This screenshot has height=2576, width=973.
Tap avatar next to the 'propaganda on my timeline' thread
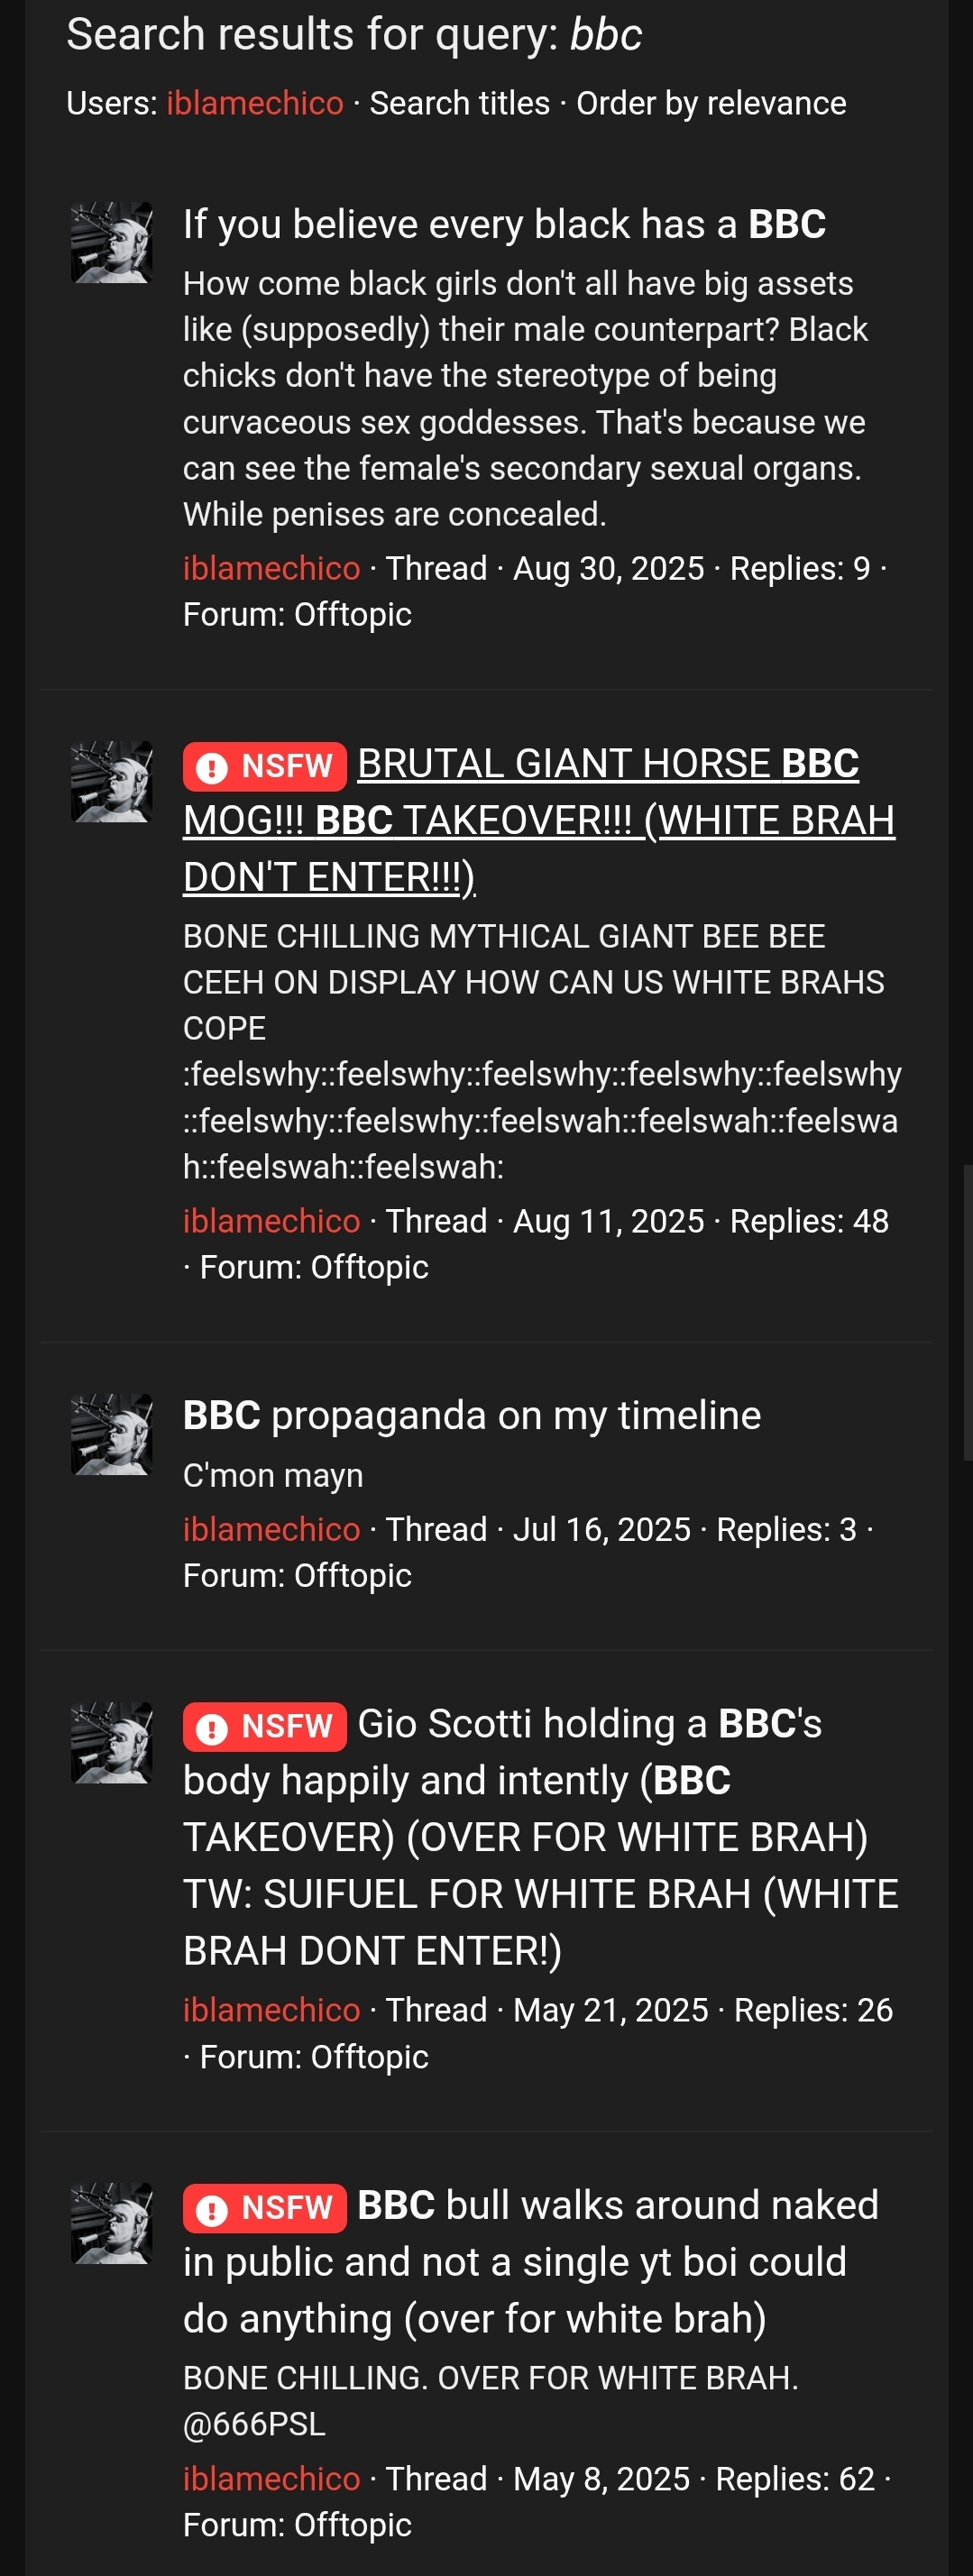[x=111, y=1434]
